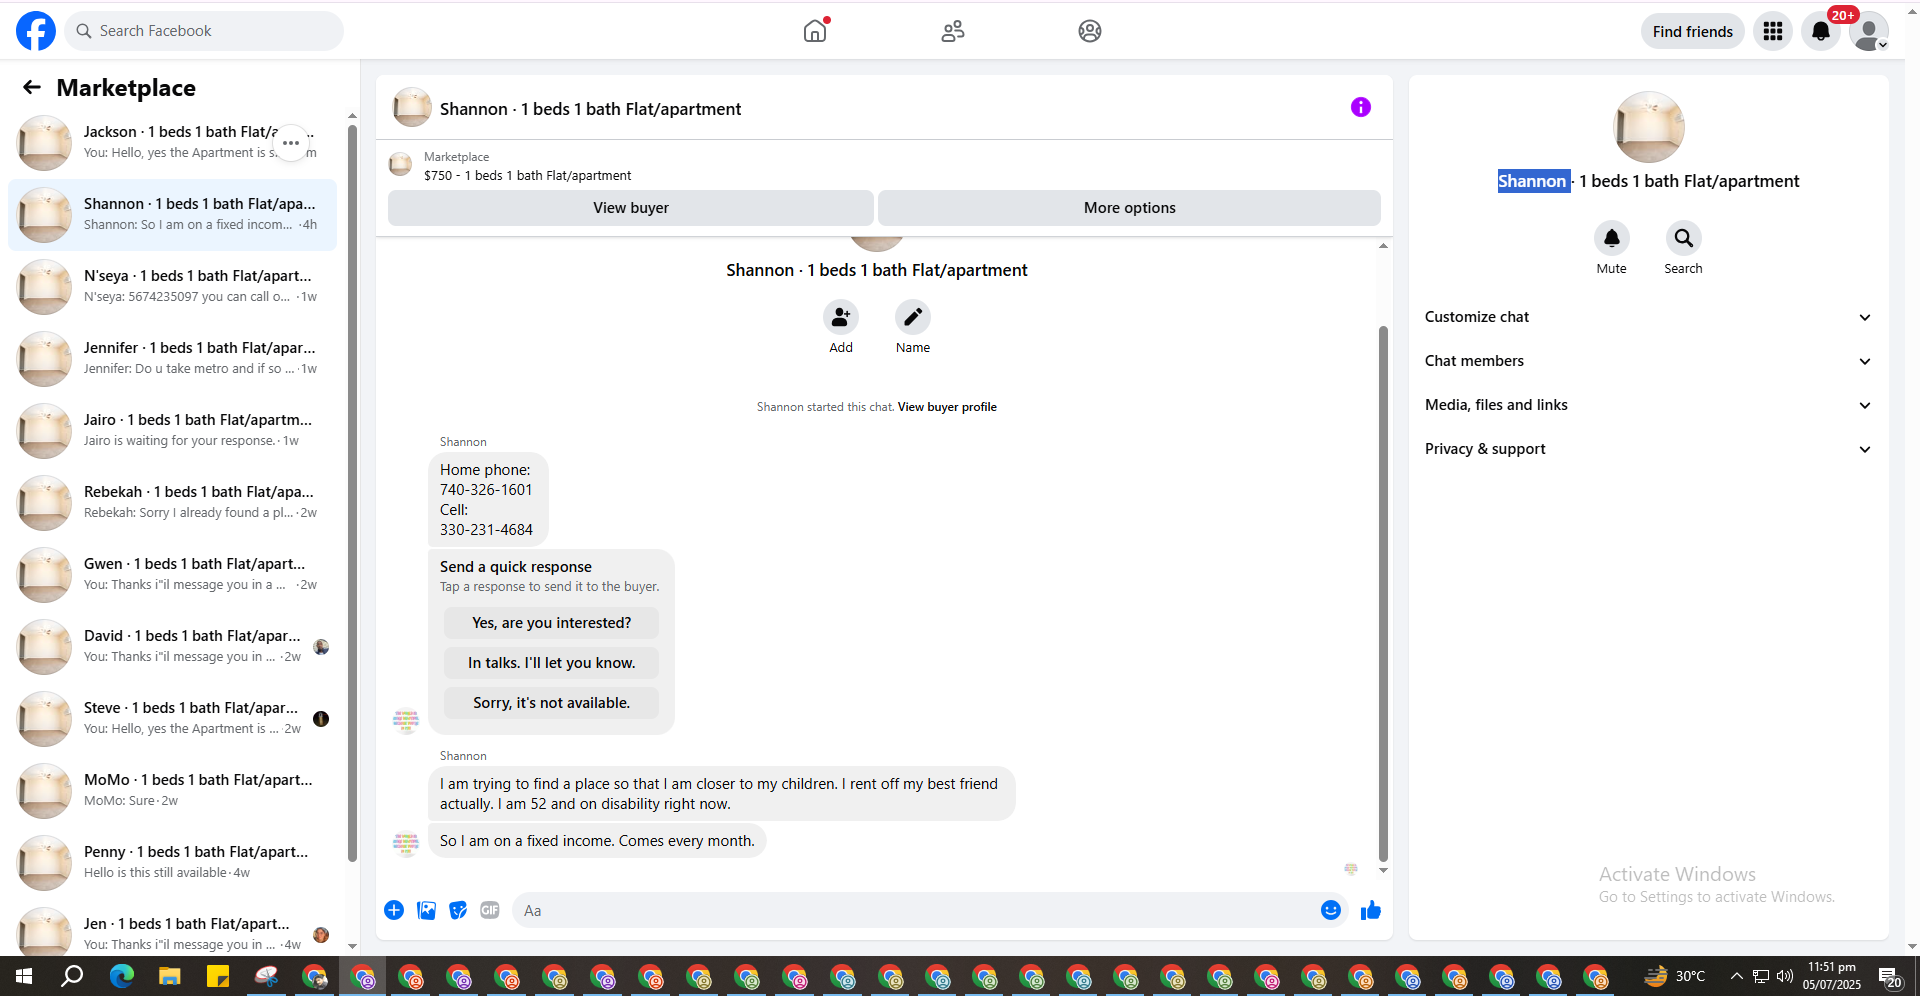This screenshot has height=996, width=1920.
Task: Send a thumbs-up like
Action: (x=1371, y=910)
